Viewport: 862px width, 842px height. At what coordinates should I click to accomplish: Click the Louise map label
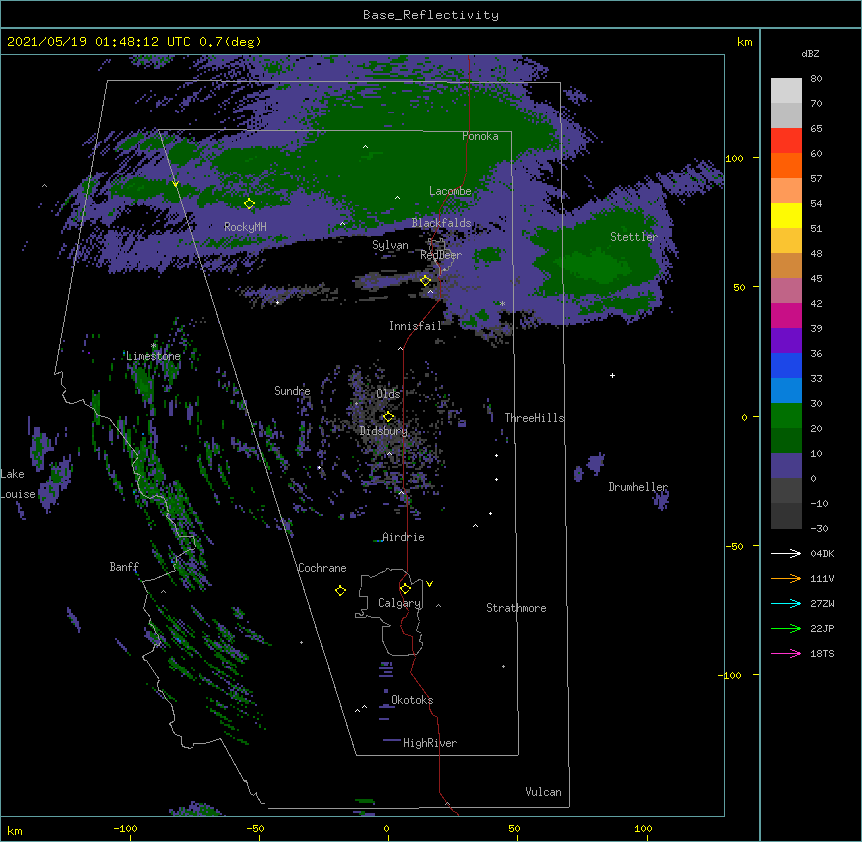click(18, 494)
